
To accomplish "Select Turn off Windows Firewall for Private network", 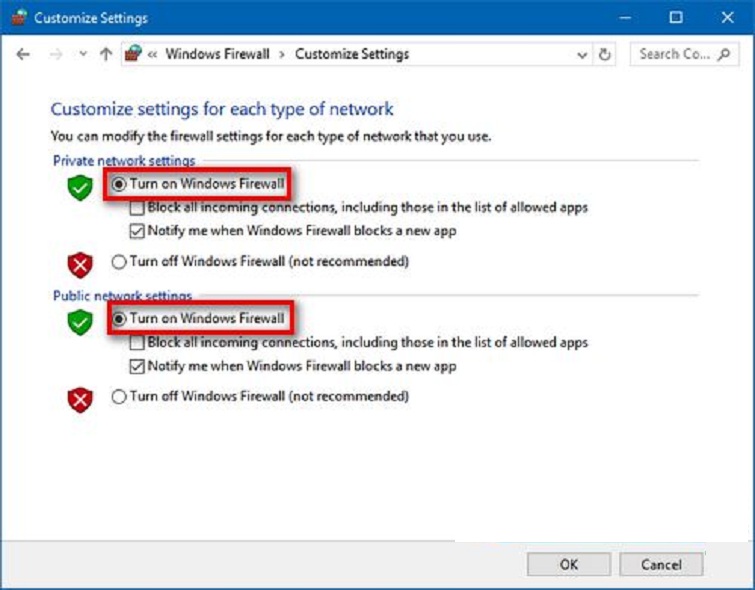I will pyautogui.click(x=120, y=262).
